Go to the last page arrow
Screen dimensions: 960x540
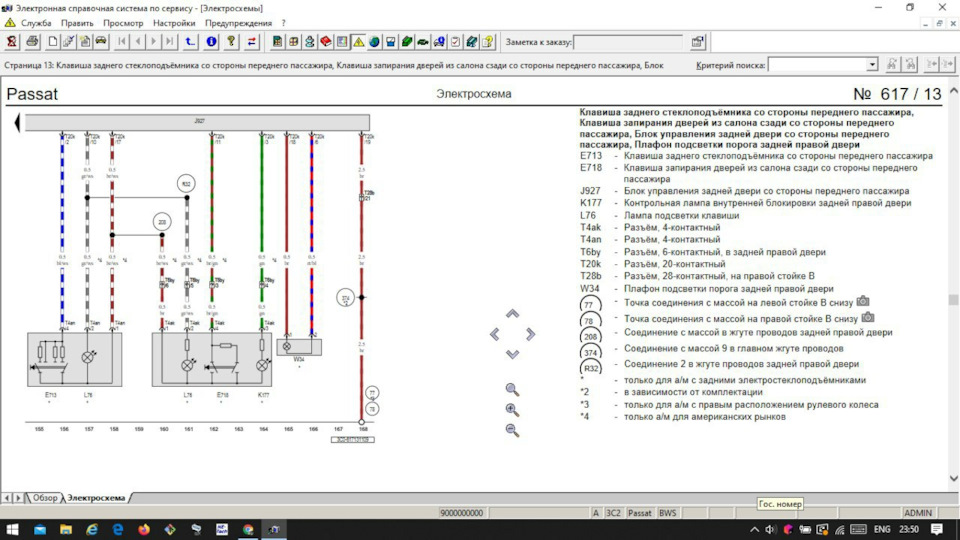coord(170,42)
